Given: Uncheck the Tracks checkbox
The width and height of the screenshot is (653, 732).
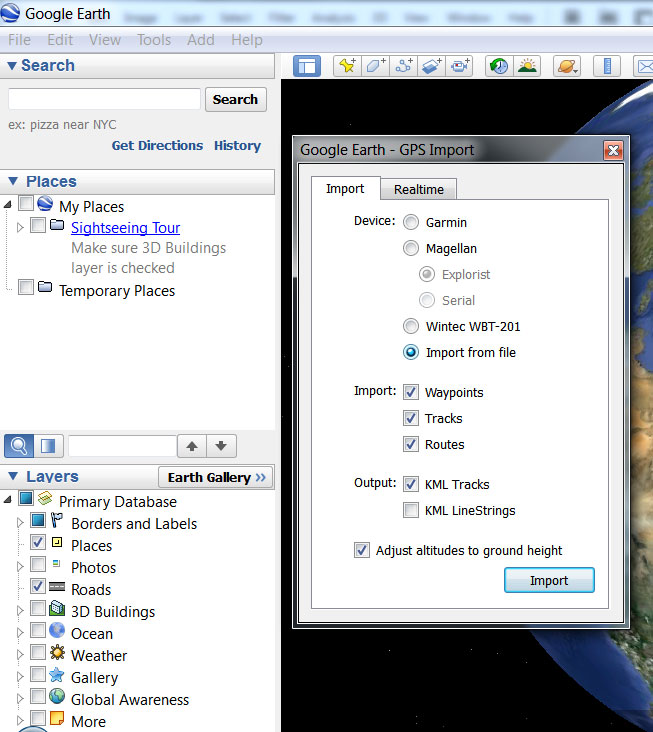Looking at the screenshot, I should point(411,418).
